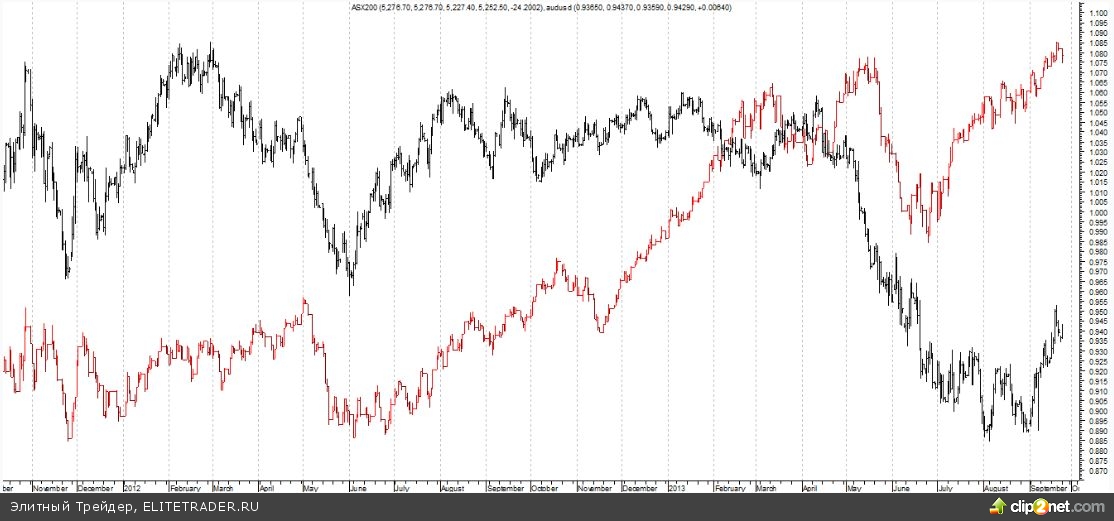
Task: Click the October label on the time axis
Action: [546, 489]
